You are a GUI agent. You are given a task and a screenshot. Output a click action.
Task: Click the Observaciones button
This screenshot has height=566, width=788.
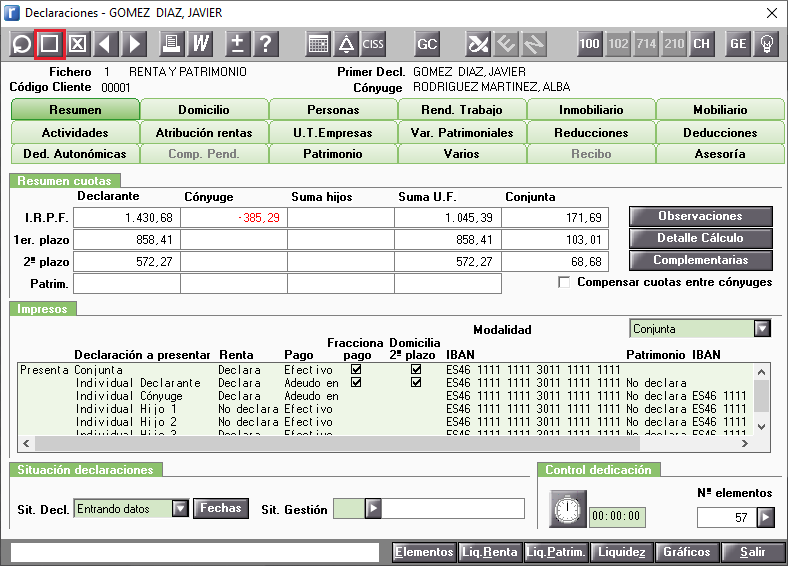[701, 216]
